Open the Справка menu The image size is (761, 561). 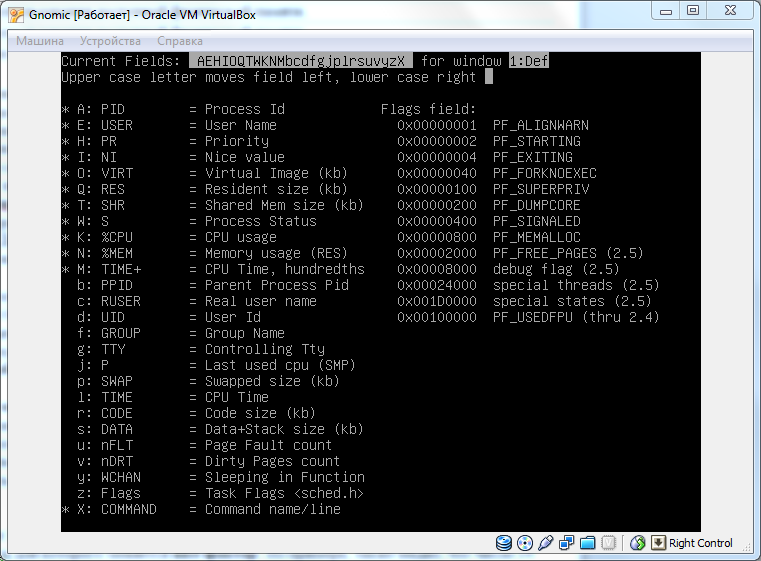coord(180,41)
